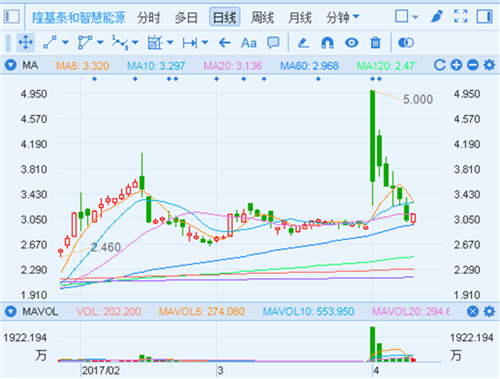Screen dimensions: 500x379
Task: Click the edit pencil icon
Action: point(303,43)
